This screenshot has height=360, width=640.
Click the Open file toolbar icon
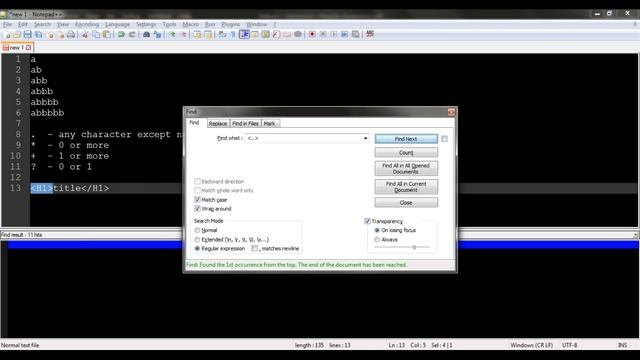(17, 34)
